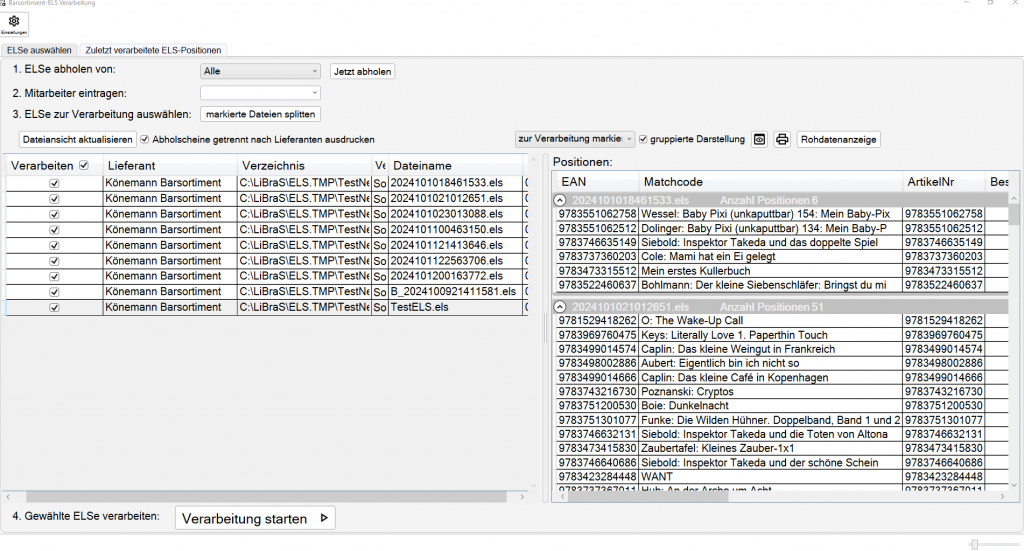Click the print preview eye icon
This screenshot has height=551, width=1024.
pyautogui.click(x=760, y=139)
